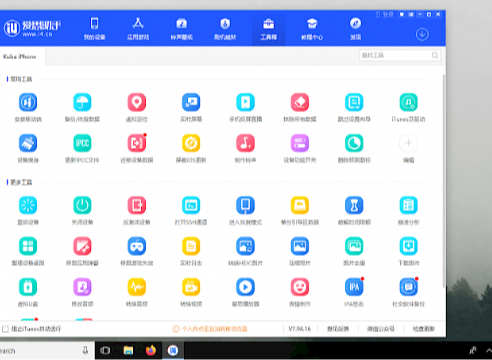Click the login link in the title bar

[385, 14]
